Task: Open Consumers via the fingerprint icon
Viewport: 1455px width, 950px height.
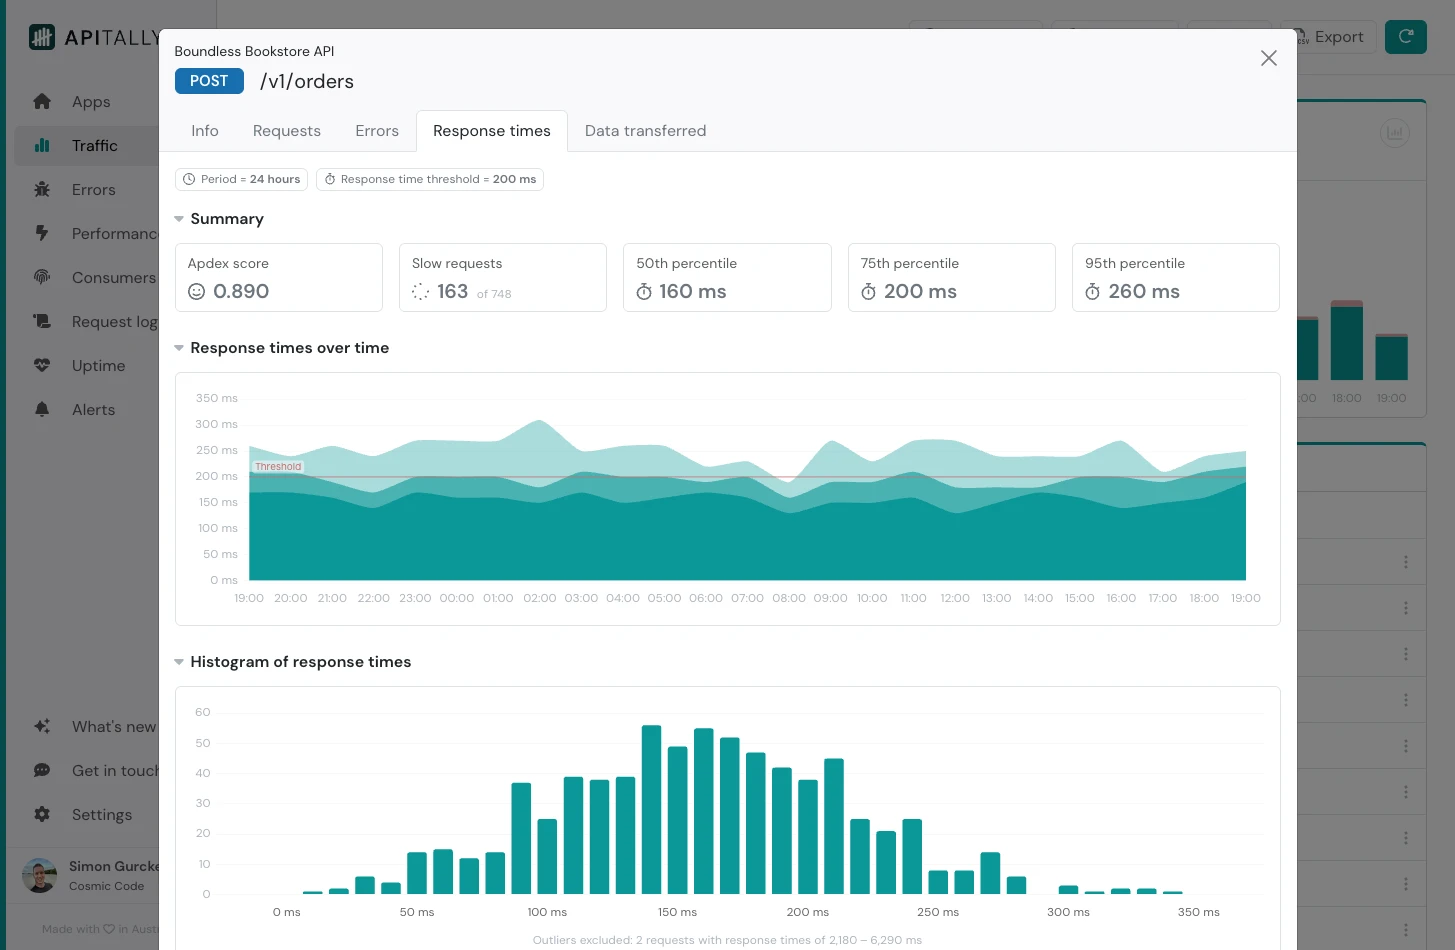Action: (42, 278)
